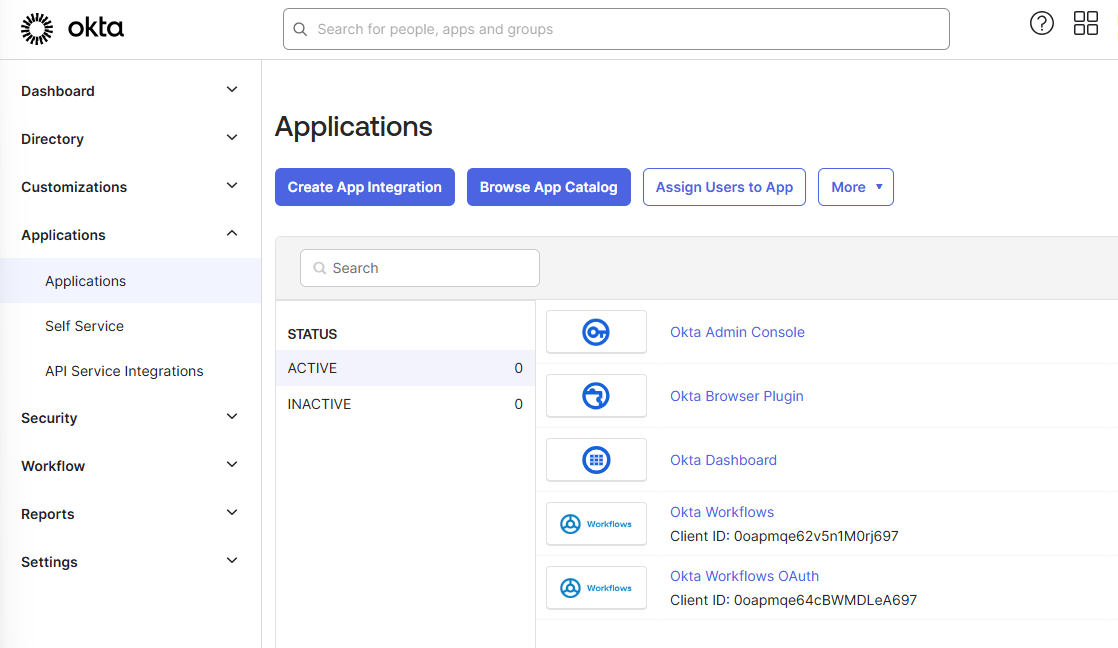Viewport: 1118px width, 648px height.
Task: Filter by ACTIVE status
Action: (405, 368)
